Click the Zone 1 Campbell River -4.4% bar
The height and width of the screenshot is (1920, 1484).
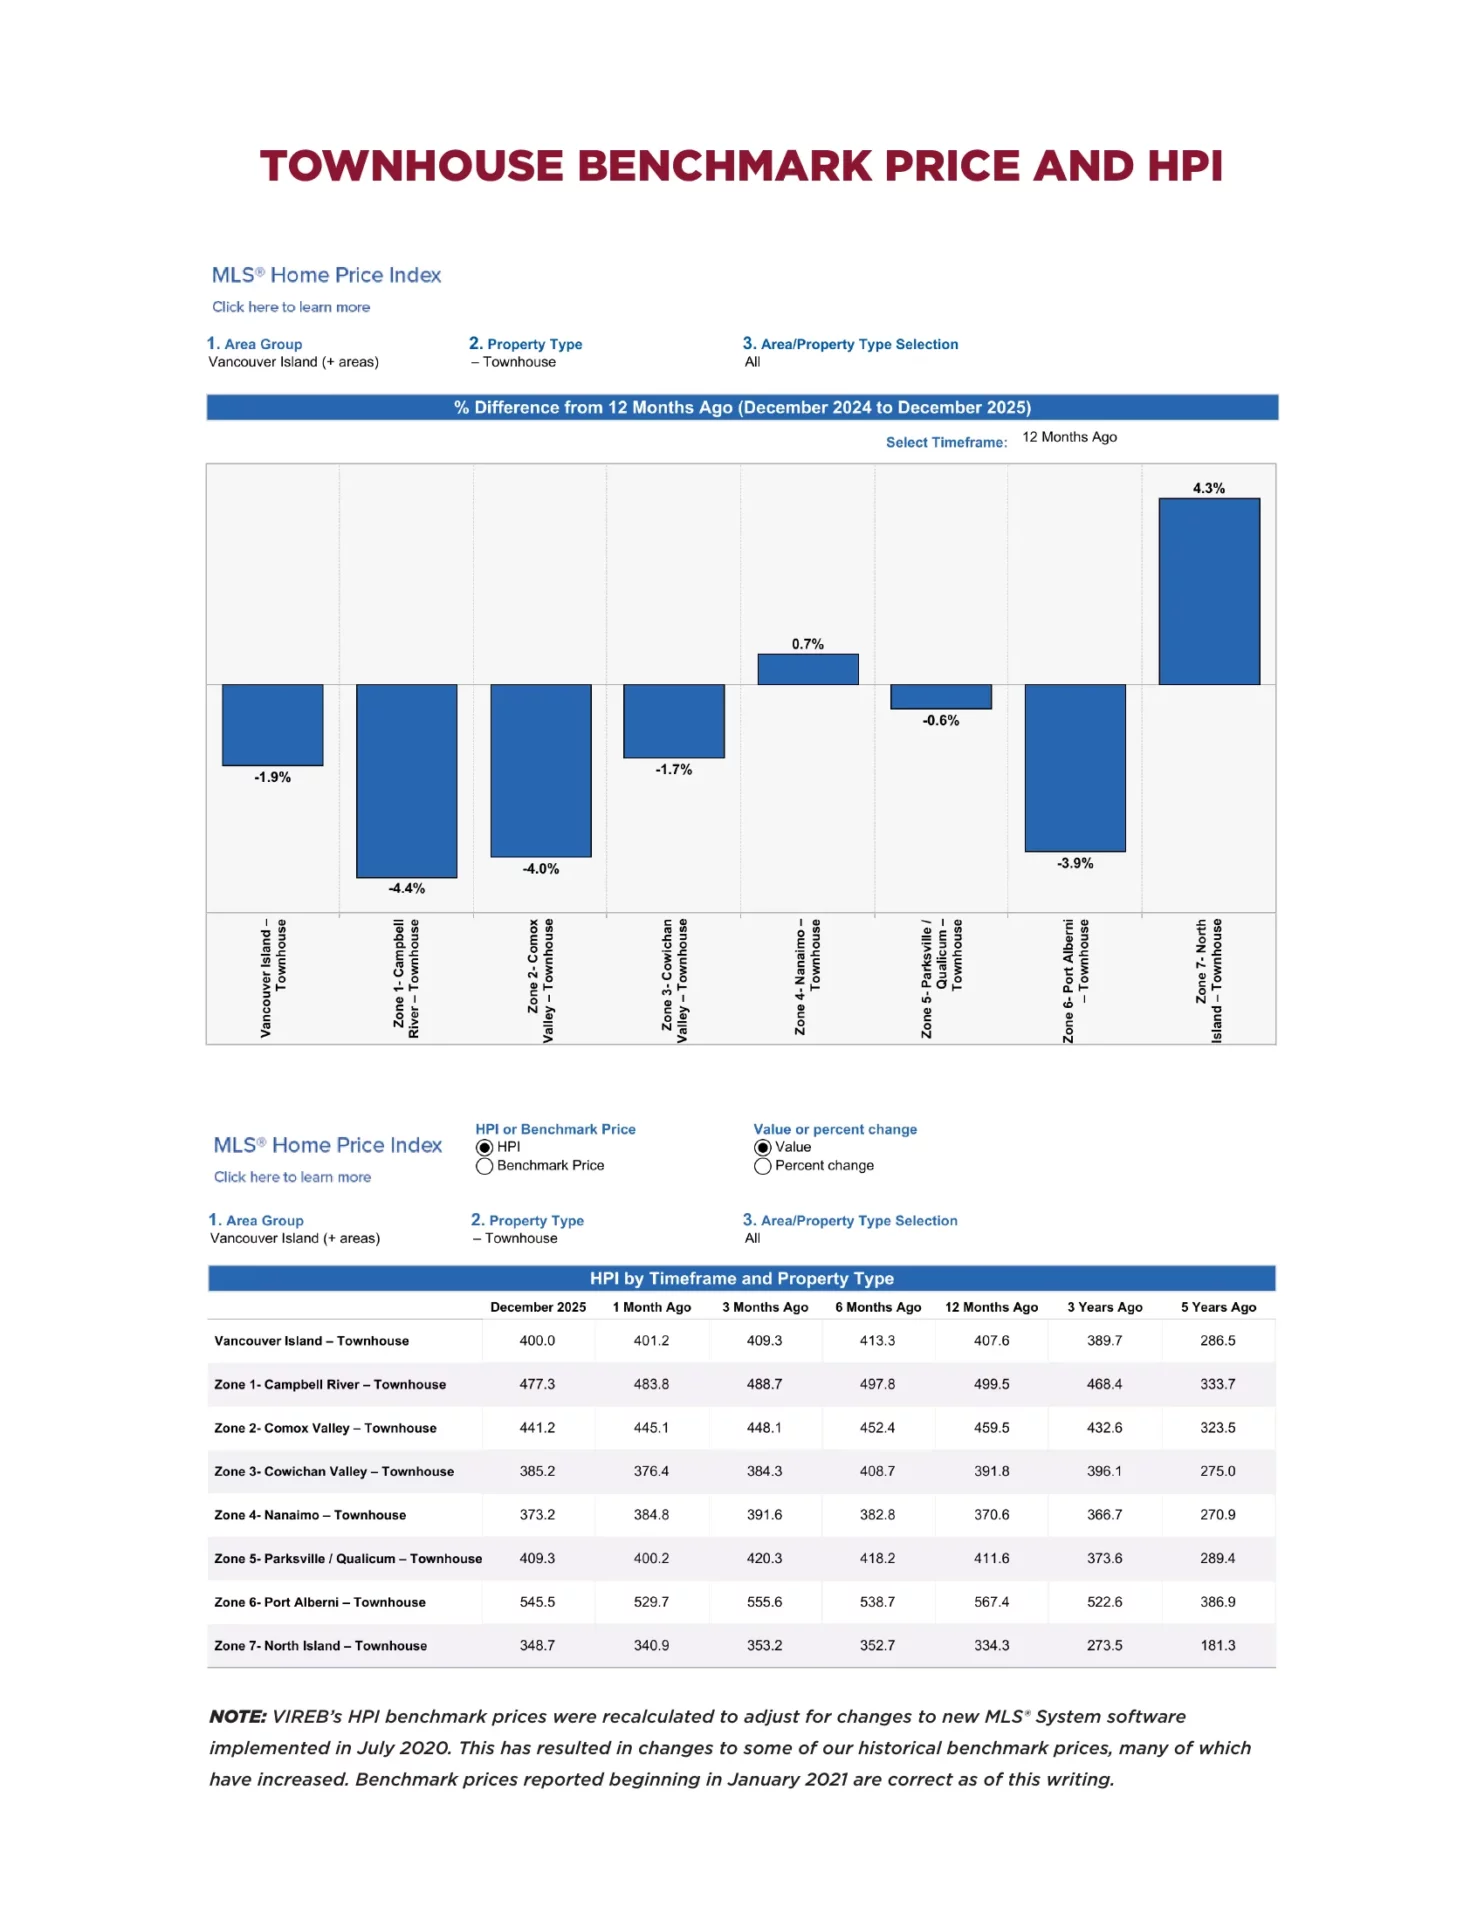[407, 780]
